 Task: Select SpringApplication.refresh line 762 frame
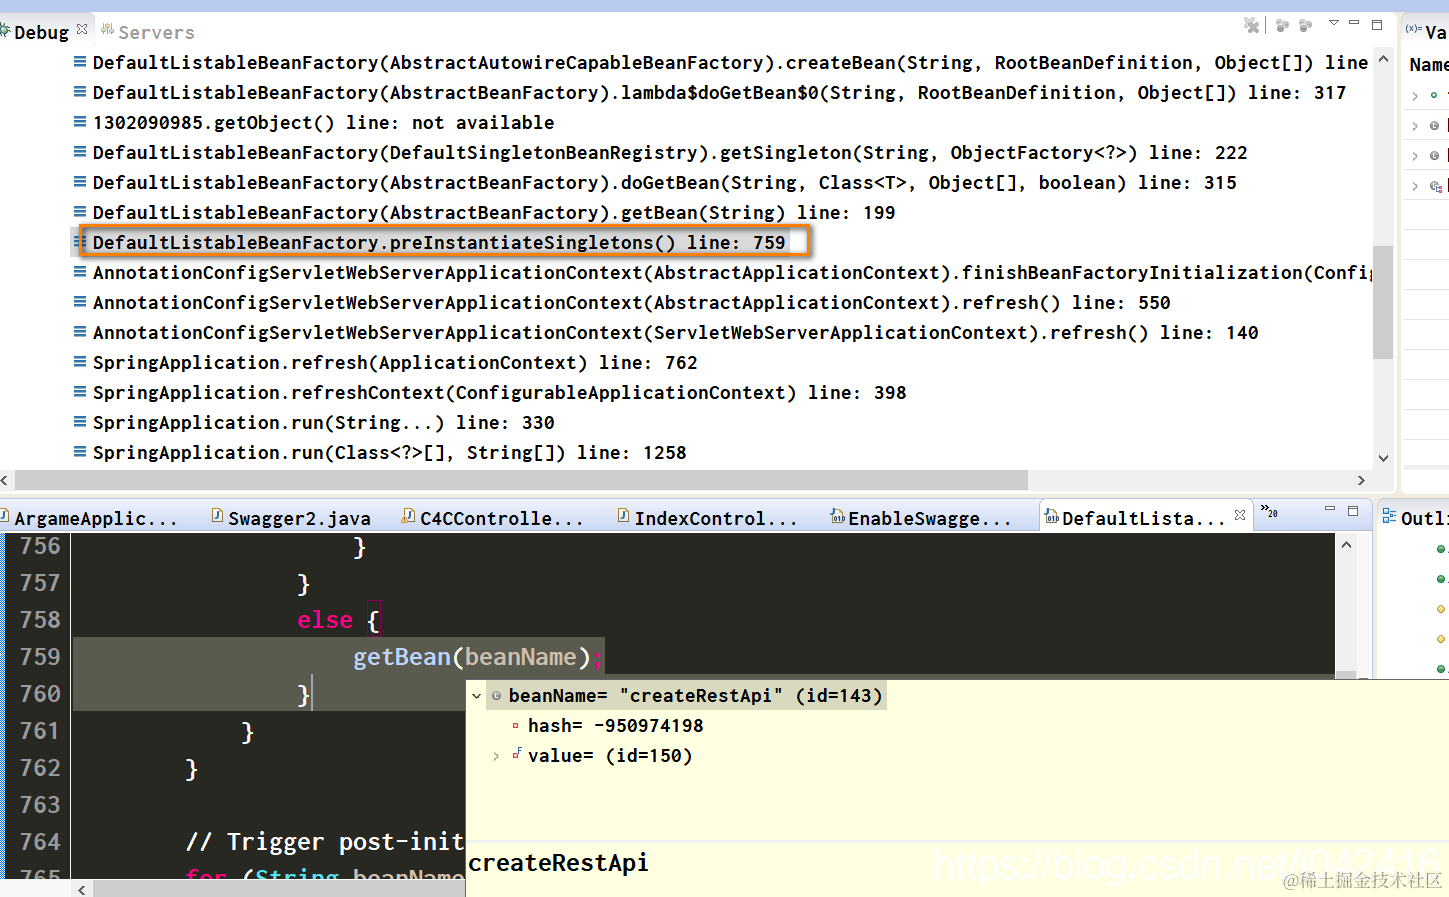coord(395,362)
